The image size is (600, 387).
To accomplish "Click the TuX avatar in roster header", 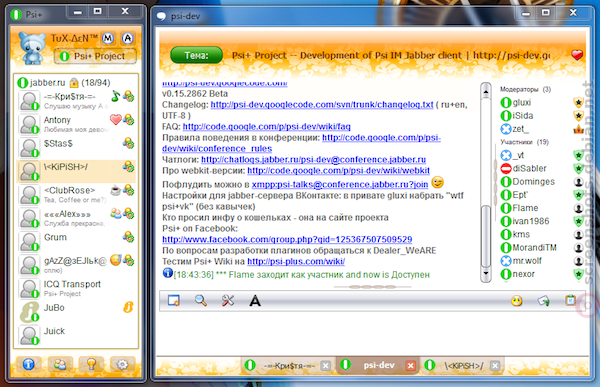I will coord(33,47).
